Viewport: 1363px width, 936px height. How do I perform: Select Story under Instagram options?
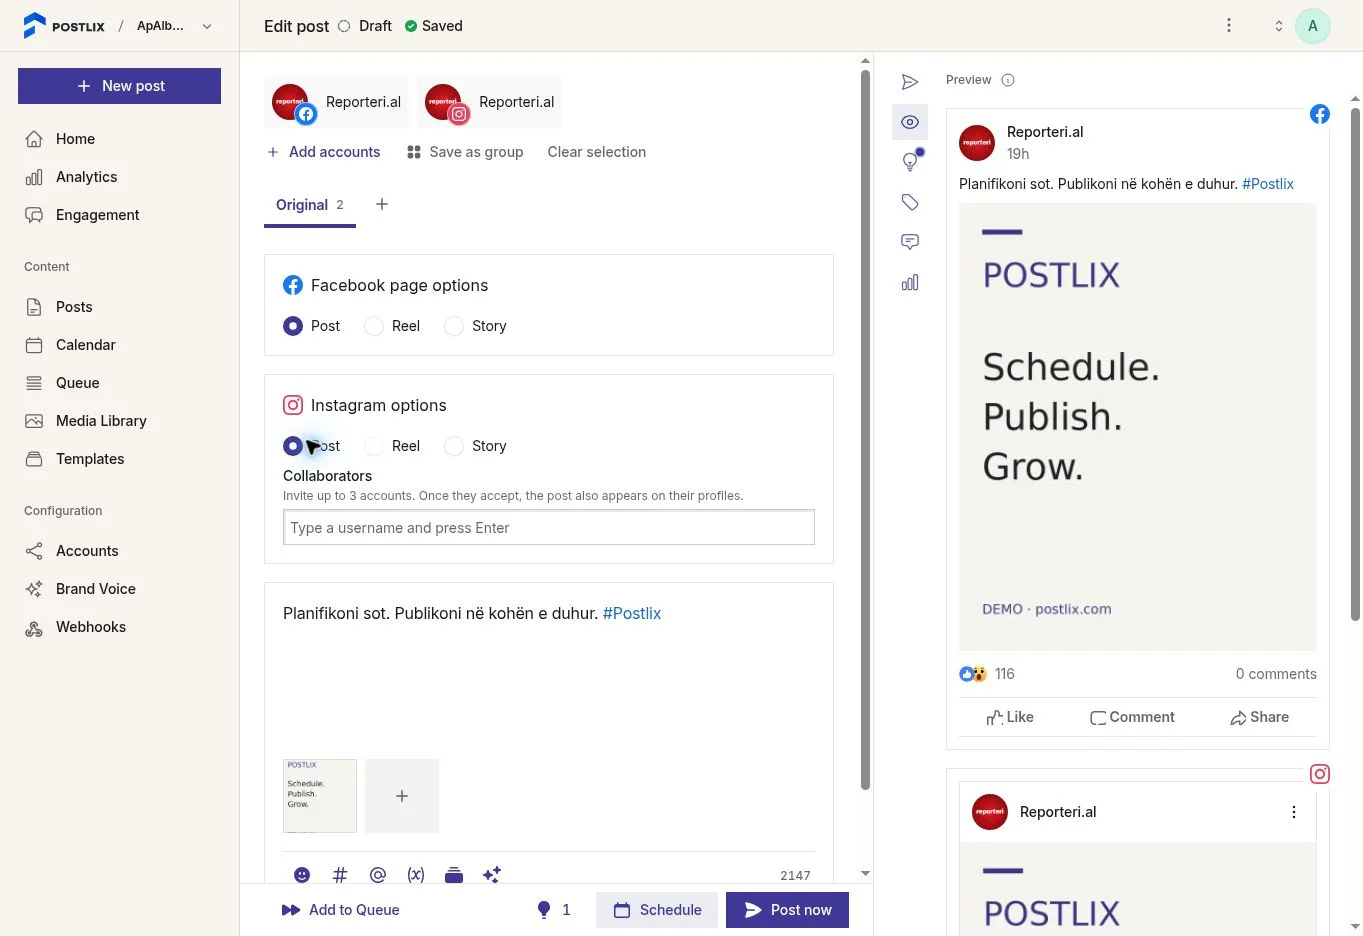tap(475, 446)
